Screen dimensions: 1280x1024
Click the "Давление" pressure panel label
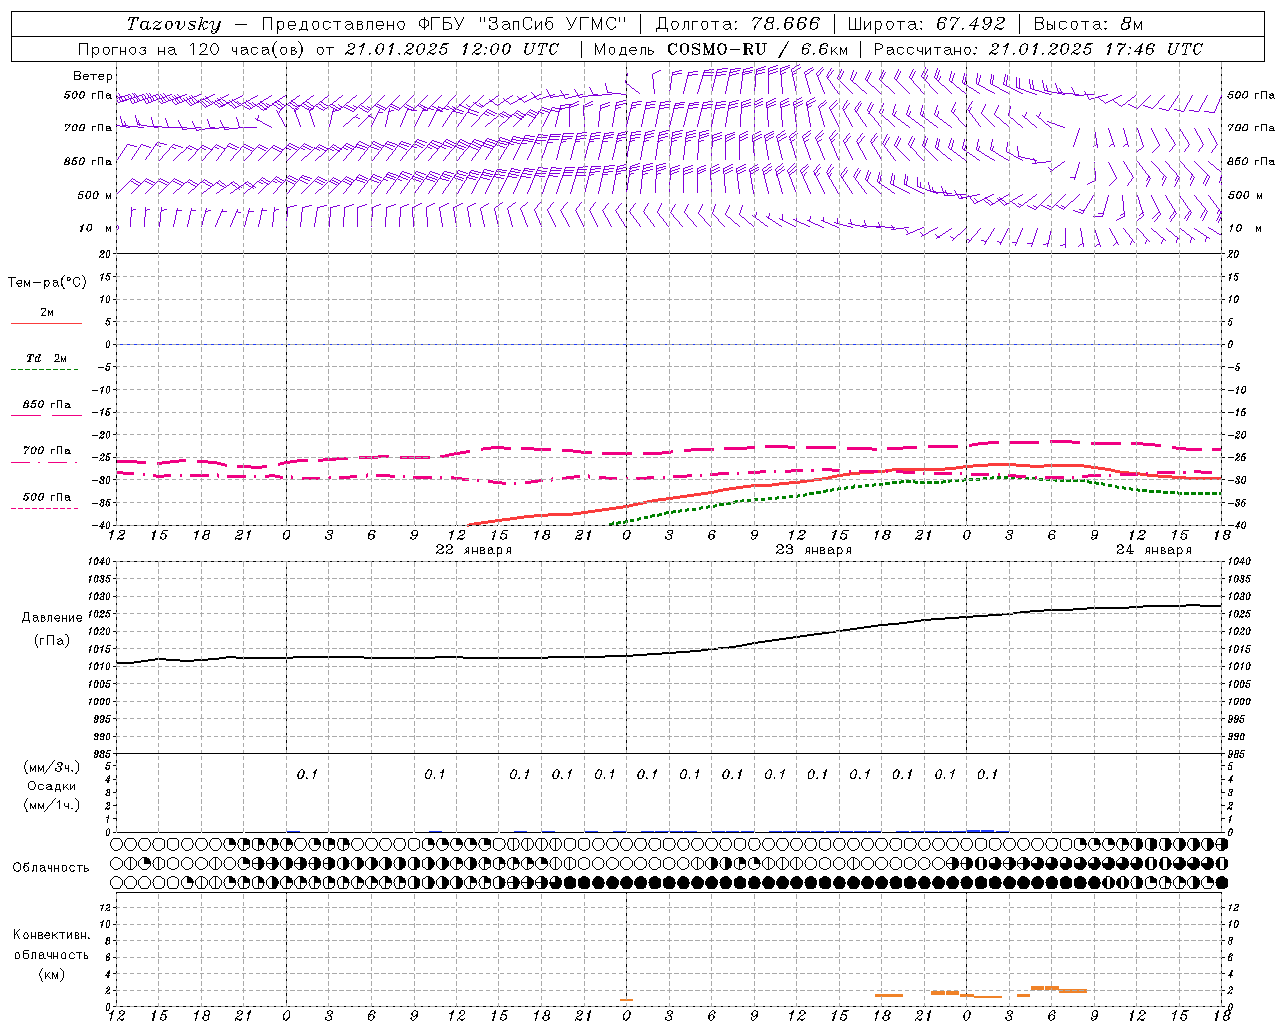point(52,618)
